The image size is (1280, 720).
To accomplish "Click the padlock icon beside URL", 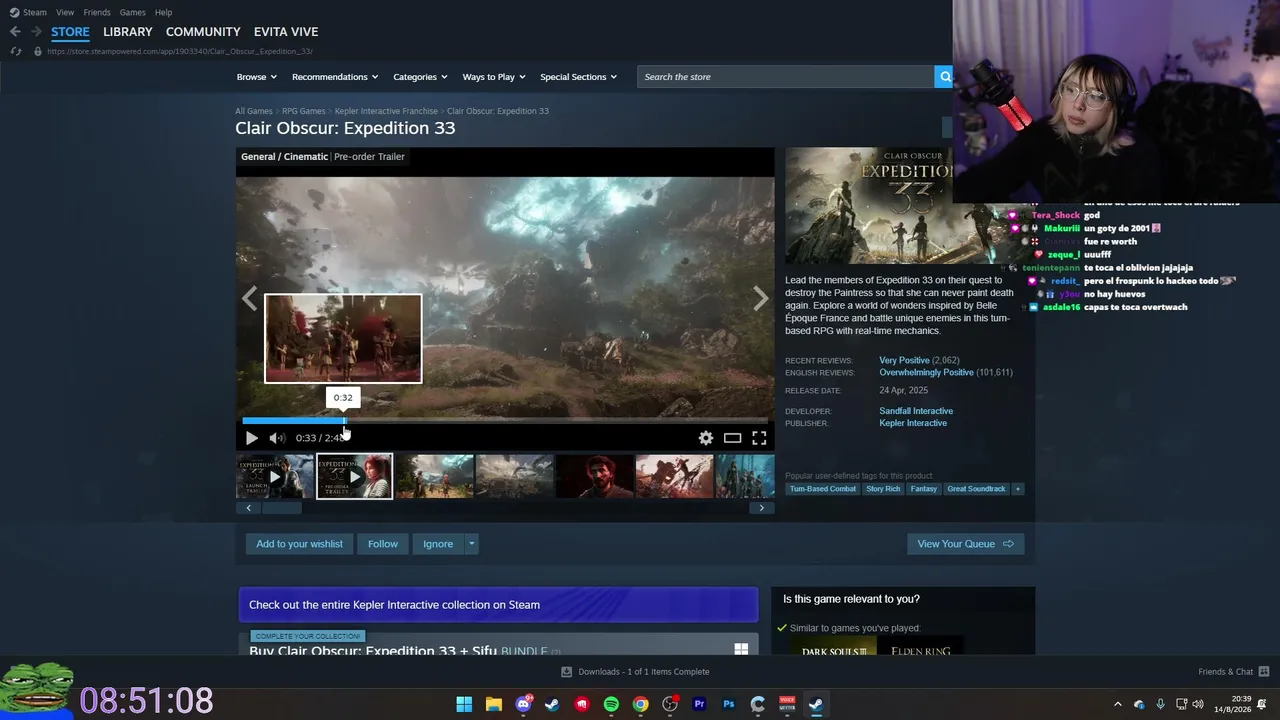I will pyautogui.click(x=37, y=51).
